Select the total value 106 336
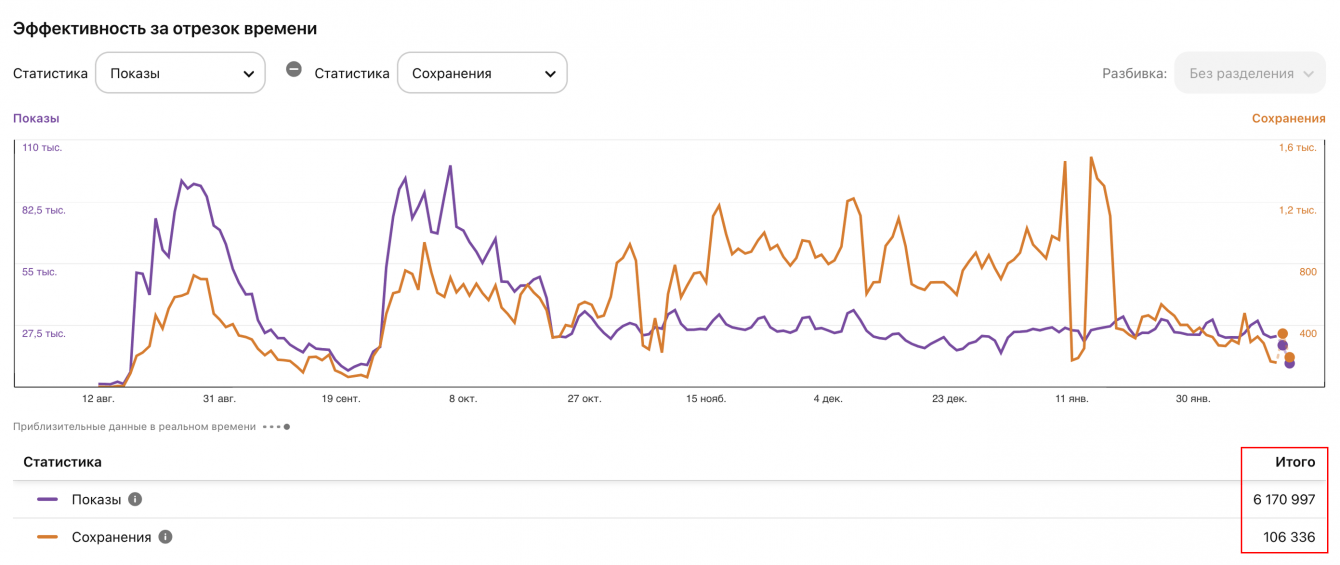Screen dimensions: 1340x565 (x=1290, y=537)
